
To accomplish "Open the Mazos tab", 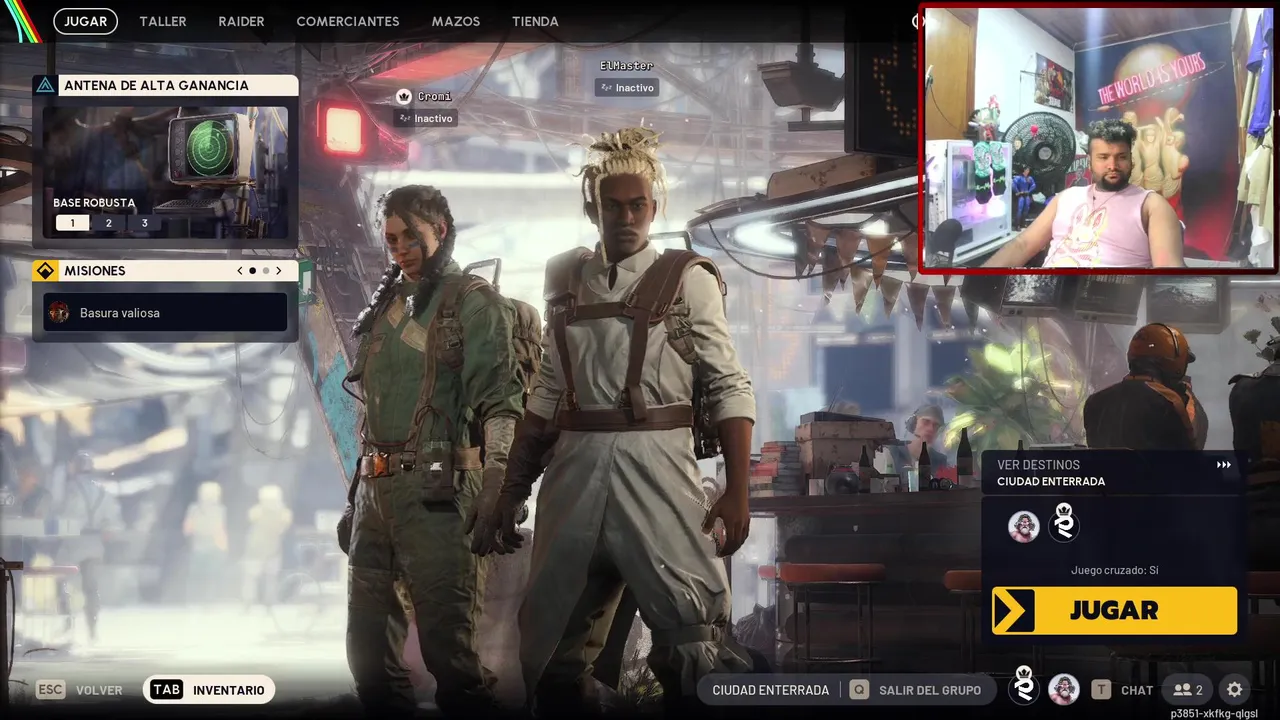I will pos(456,21).
